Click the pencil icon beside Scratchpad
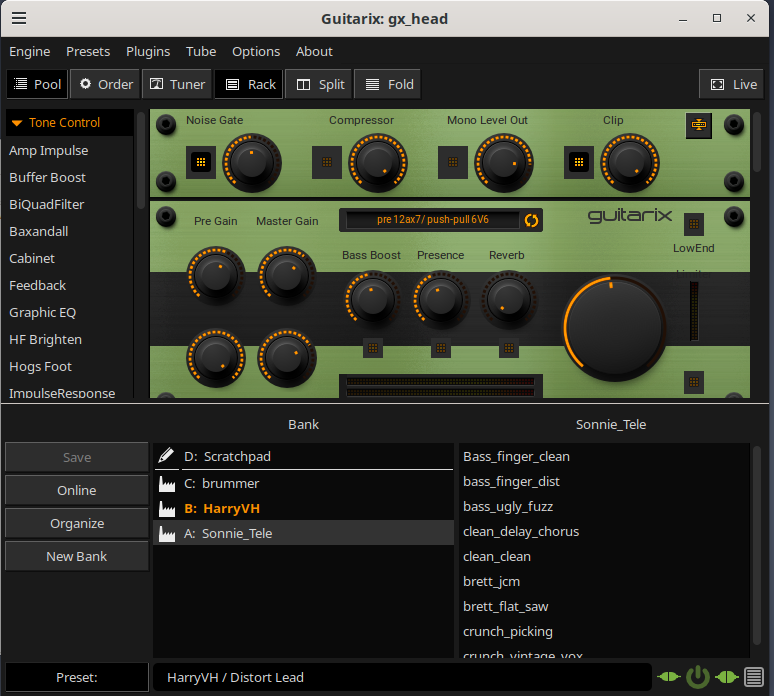774x696 pixels. [x=166, y=456]
